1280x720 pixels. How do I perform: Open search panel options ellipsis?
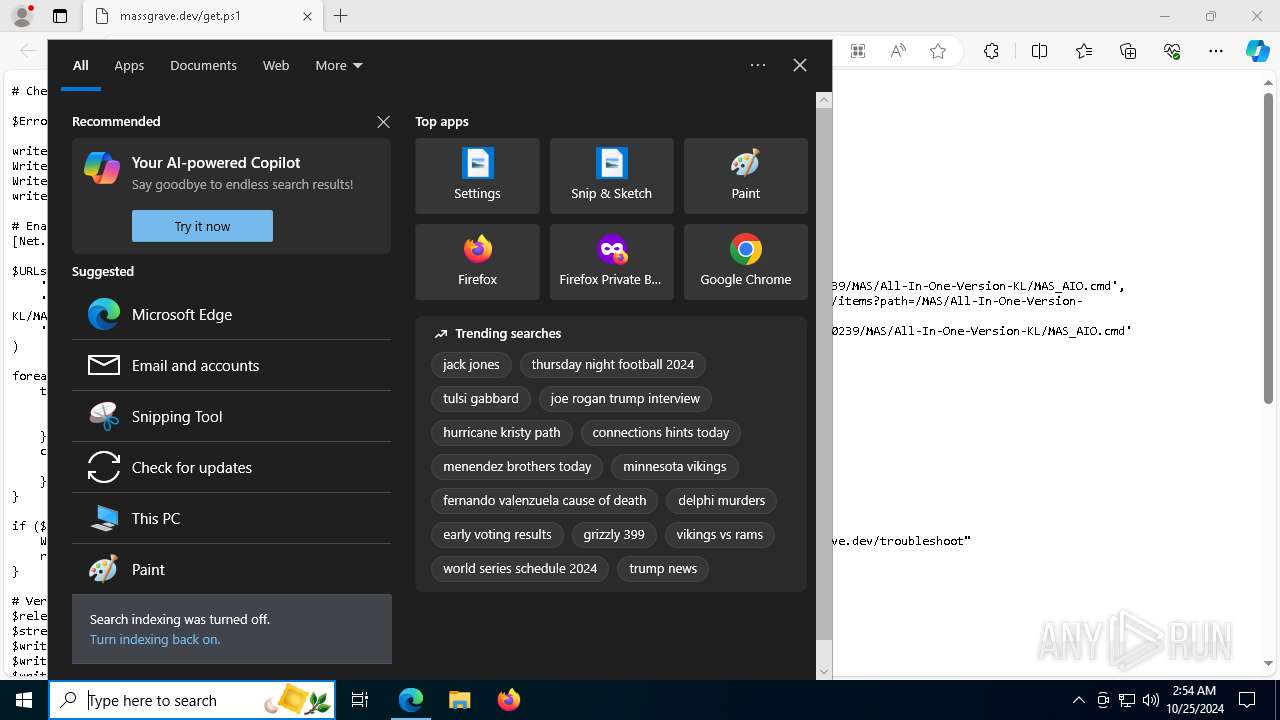click(x=758, y=65)
